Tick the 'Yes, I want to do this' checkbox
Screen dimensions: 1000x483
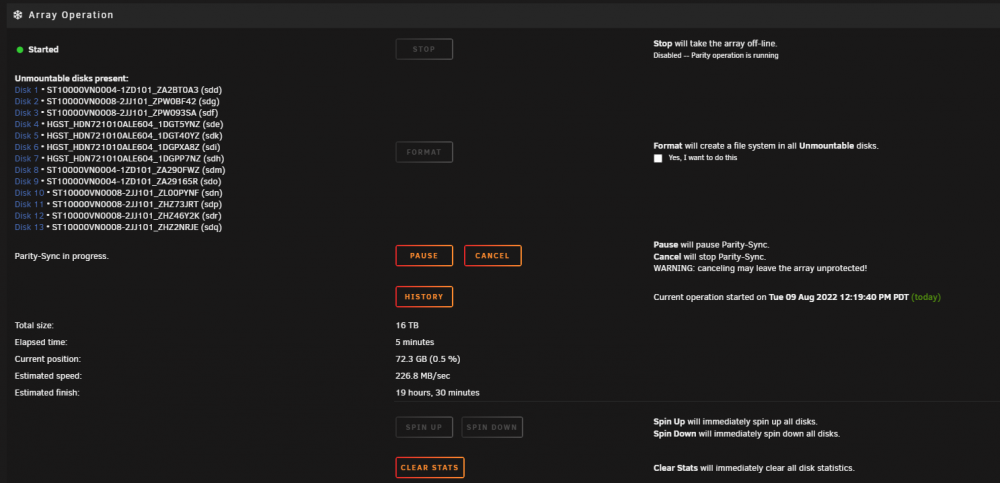(x=658, y=158)
